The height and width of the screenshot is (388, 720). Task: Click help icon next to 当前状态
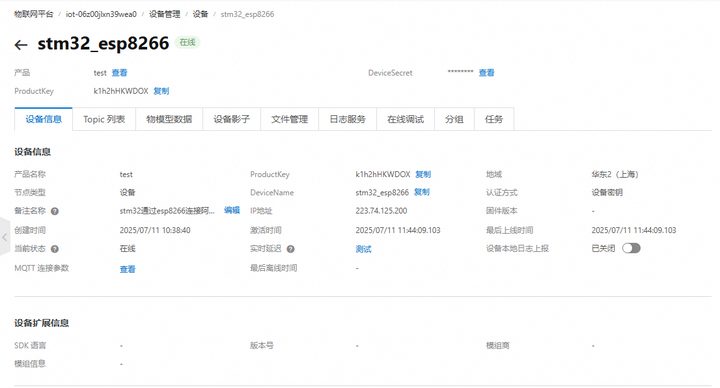click(55, 249)
